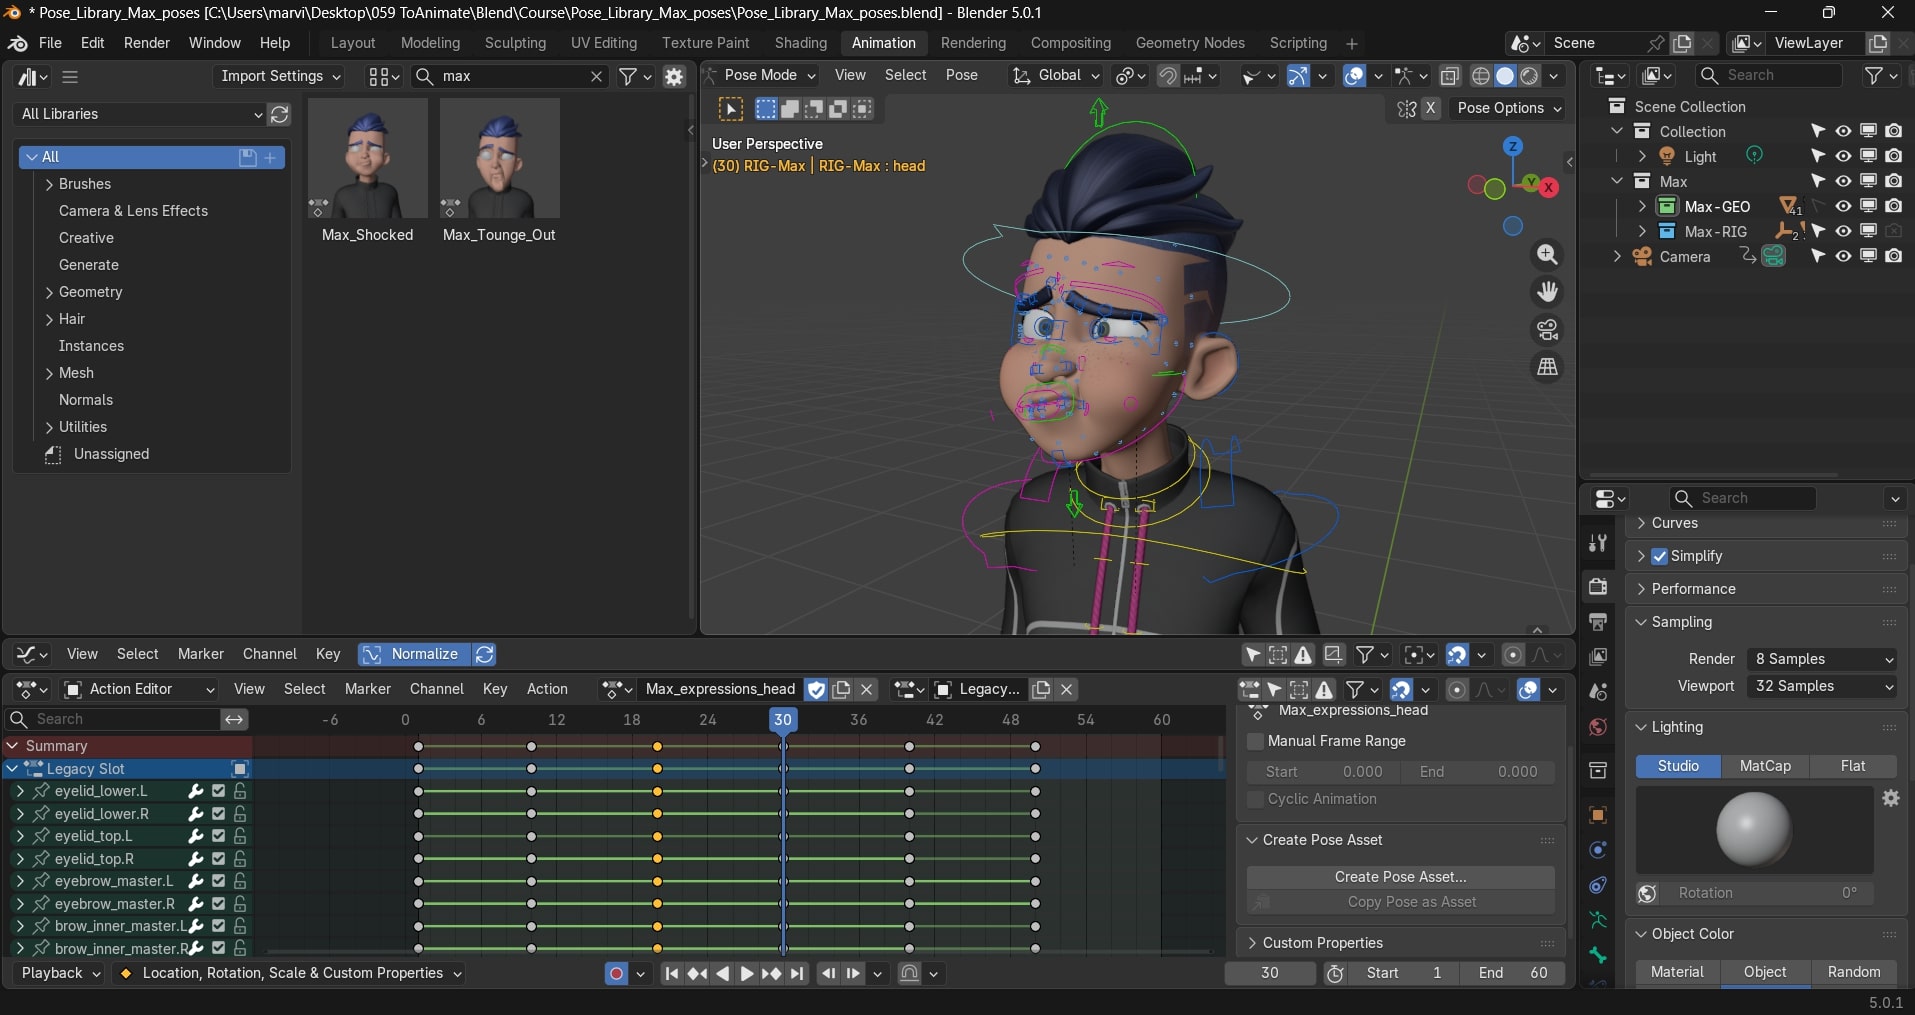
Task: Toggle the camera view icon in viewport
Action: pos(1547,330)
